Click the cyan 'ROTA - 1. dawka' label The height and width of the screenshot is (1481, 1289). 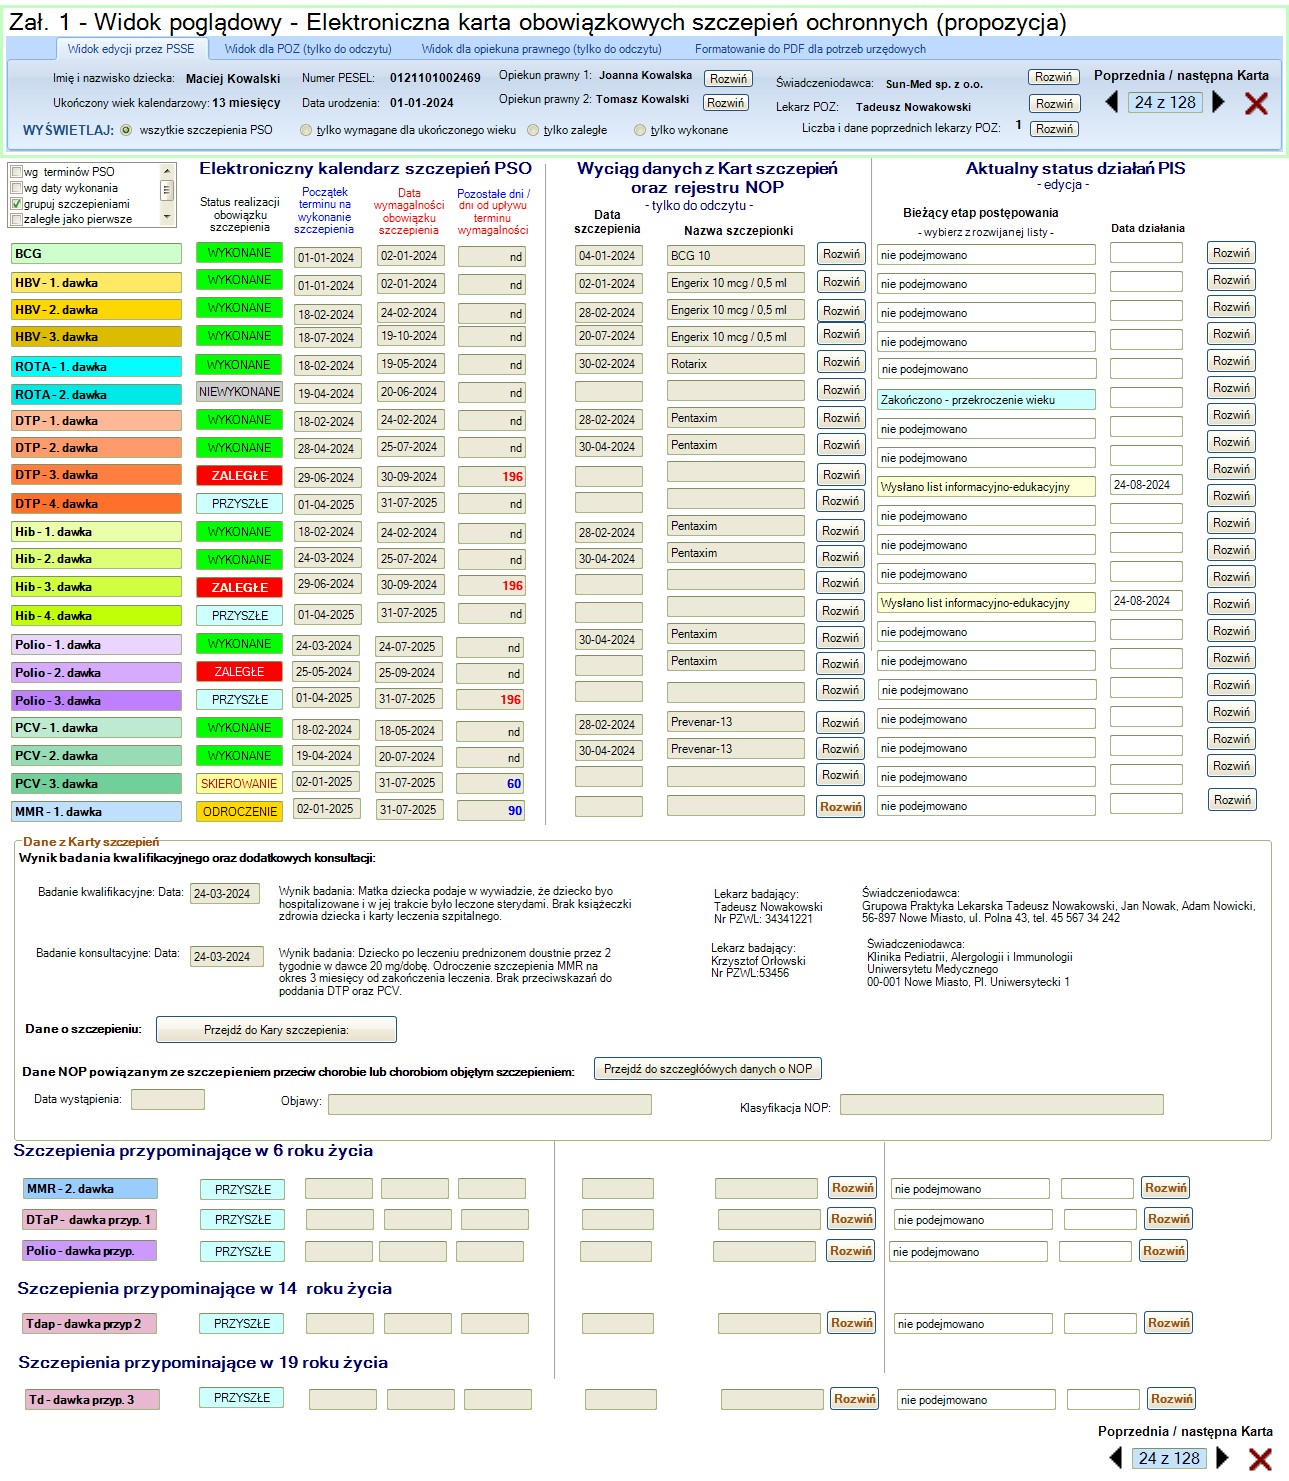[96, 367]
